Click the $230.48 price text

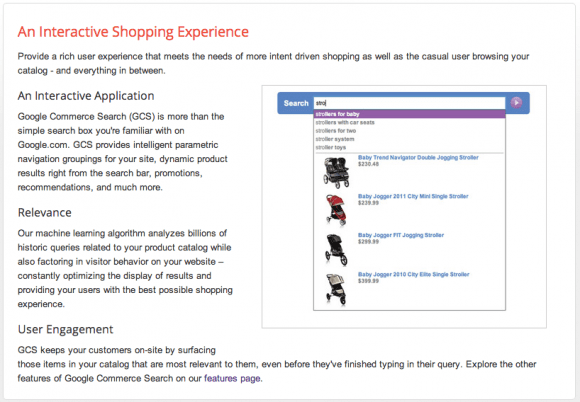click(368, 164)
